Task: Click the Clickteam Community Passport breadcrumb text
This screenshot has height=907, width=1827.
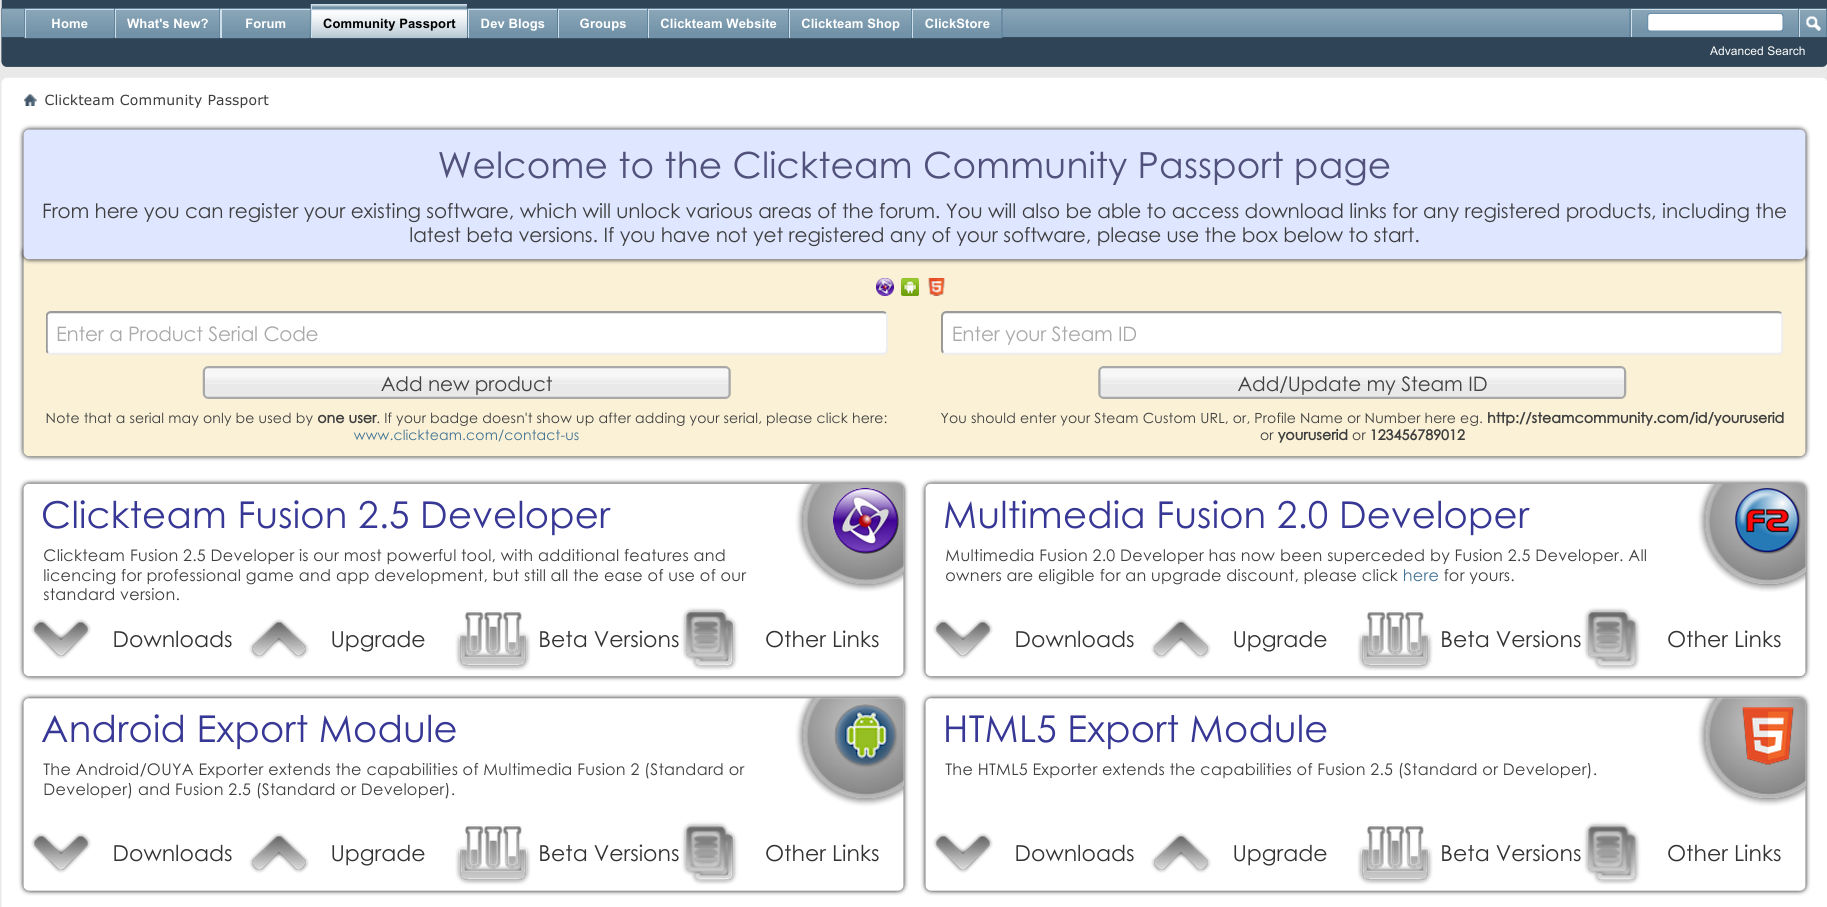Action: click(156, 100)
